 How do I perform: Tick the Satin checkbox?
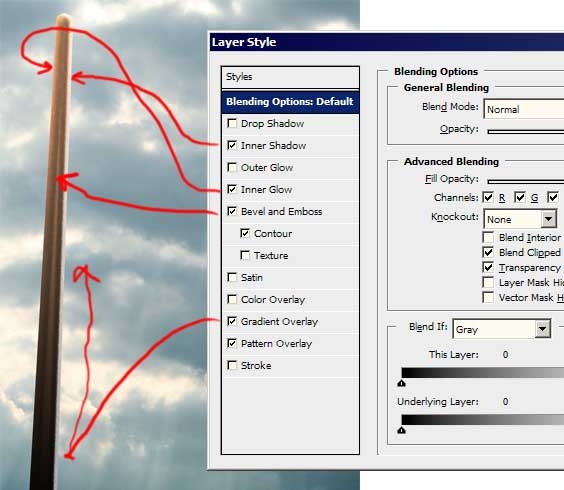(232, 278)
